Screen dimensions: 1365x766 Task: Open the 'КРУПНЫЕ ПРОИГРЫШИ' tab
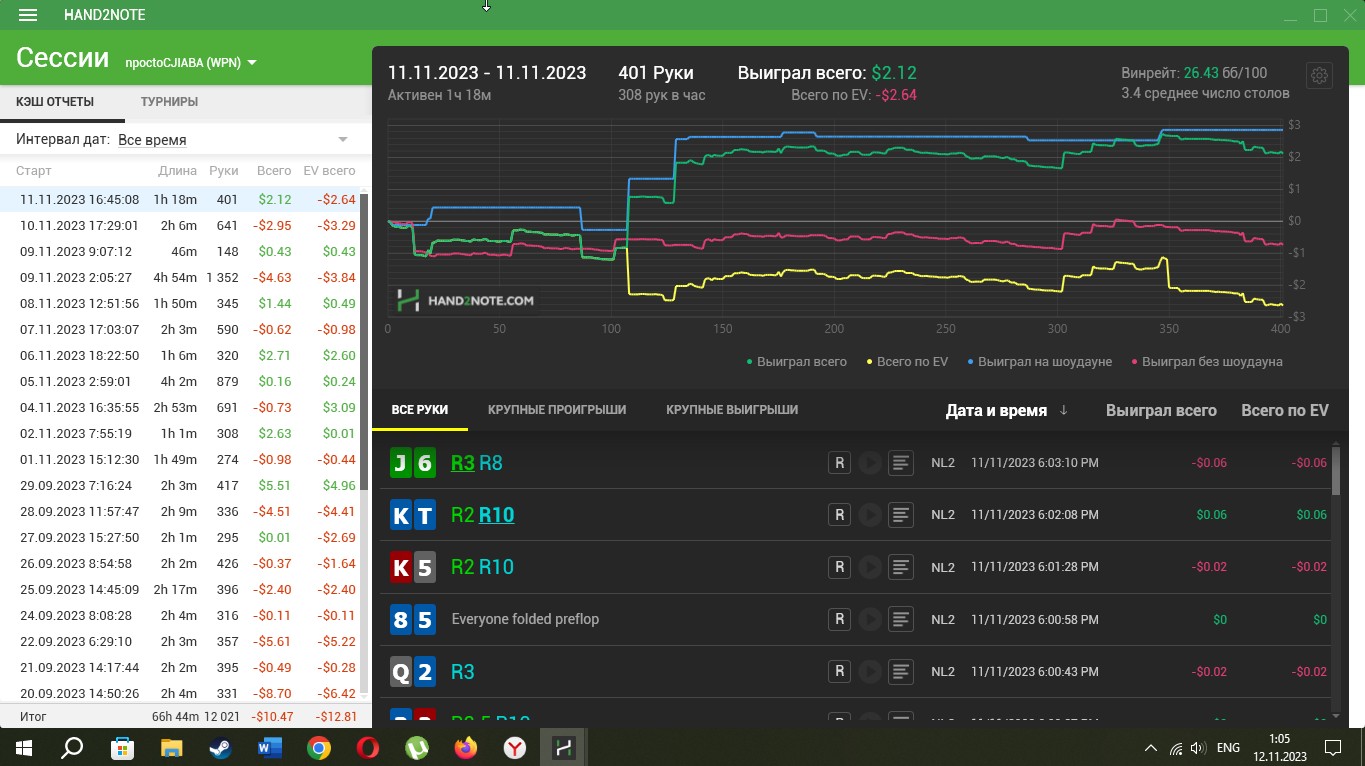pos(557,410)
